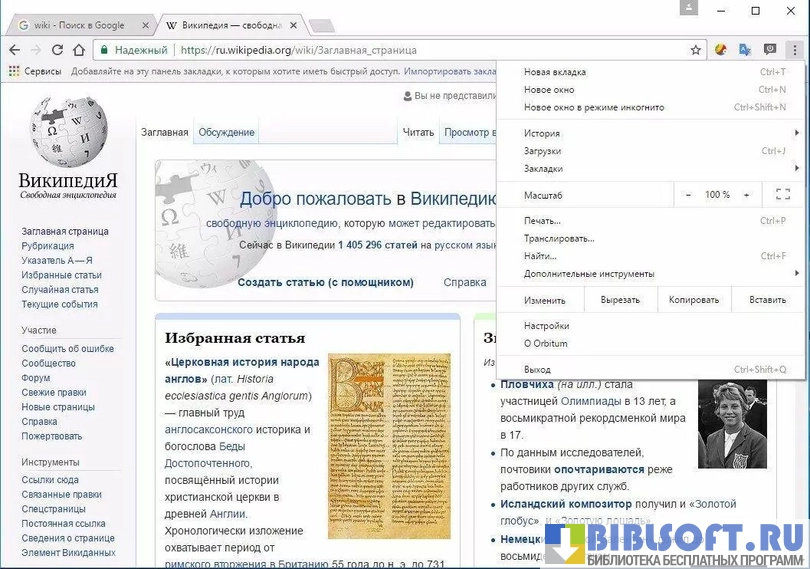Zoom in with the plus button
The height and width of the screenshot is (569, 810).
746,195
